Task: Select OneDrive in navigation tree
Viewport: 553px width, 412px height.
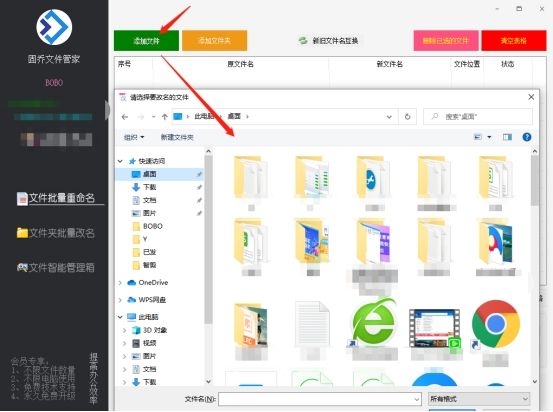Action: pos(153,283)
